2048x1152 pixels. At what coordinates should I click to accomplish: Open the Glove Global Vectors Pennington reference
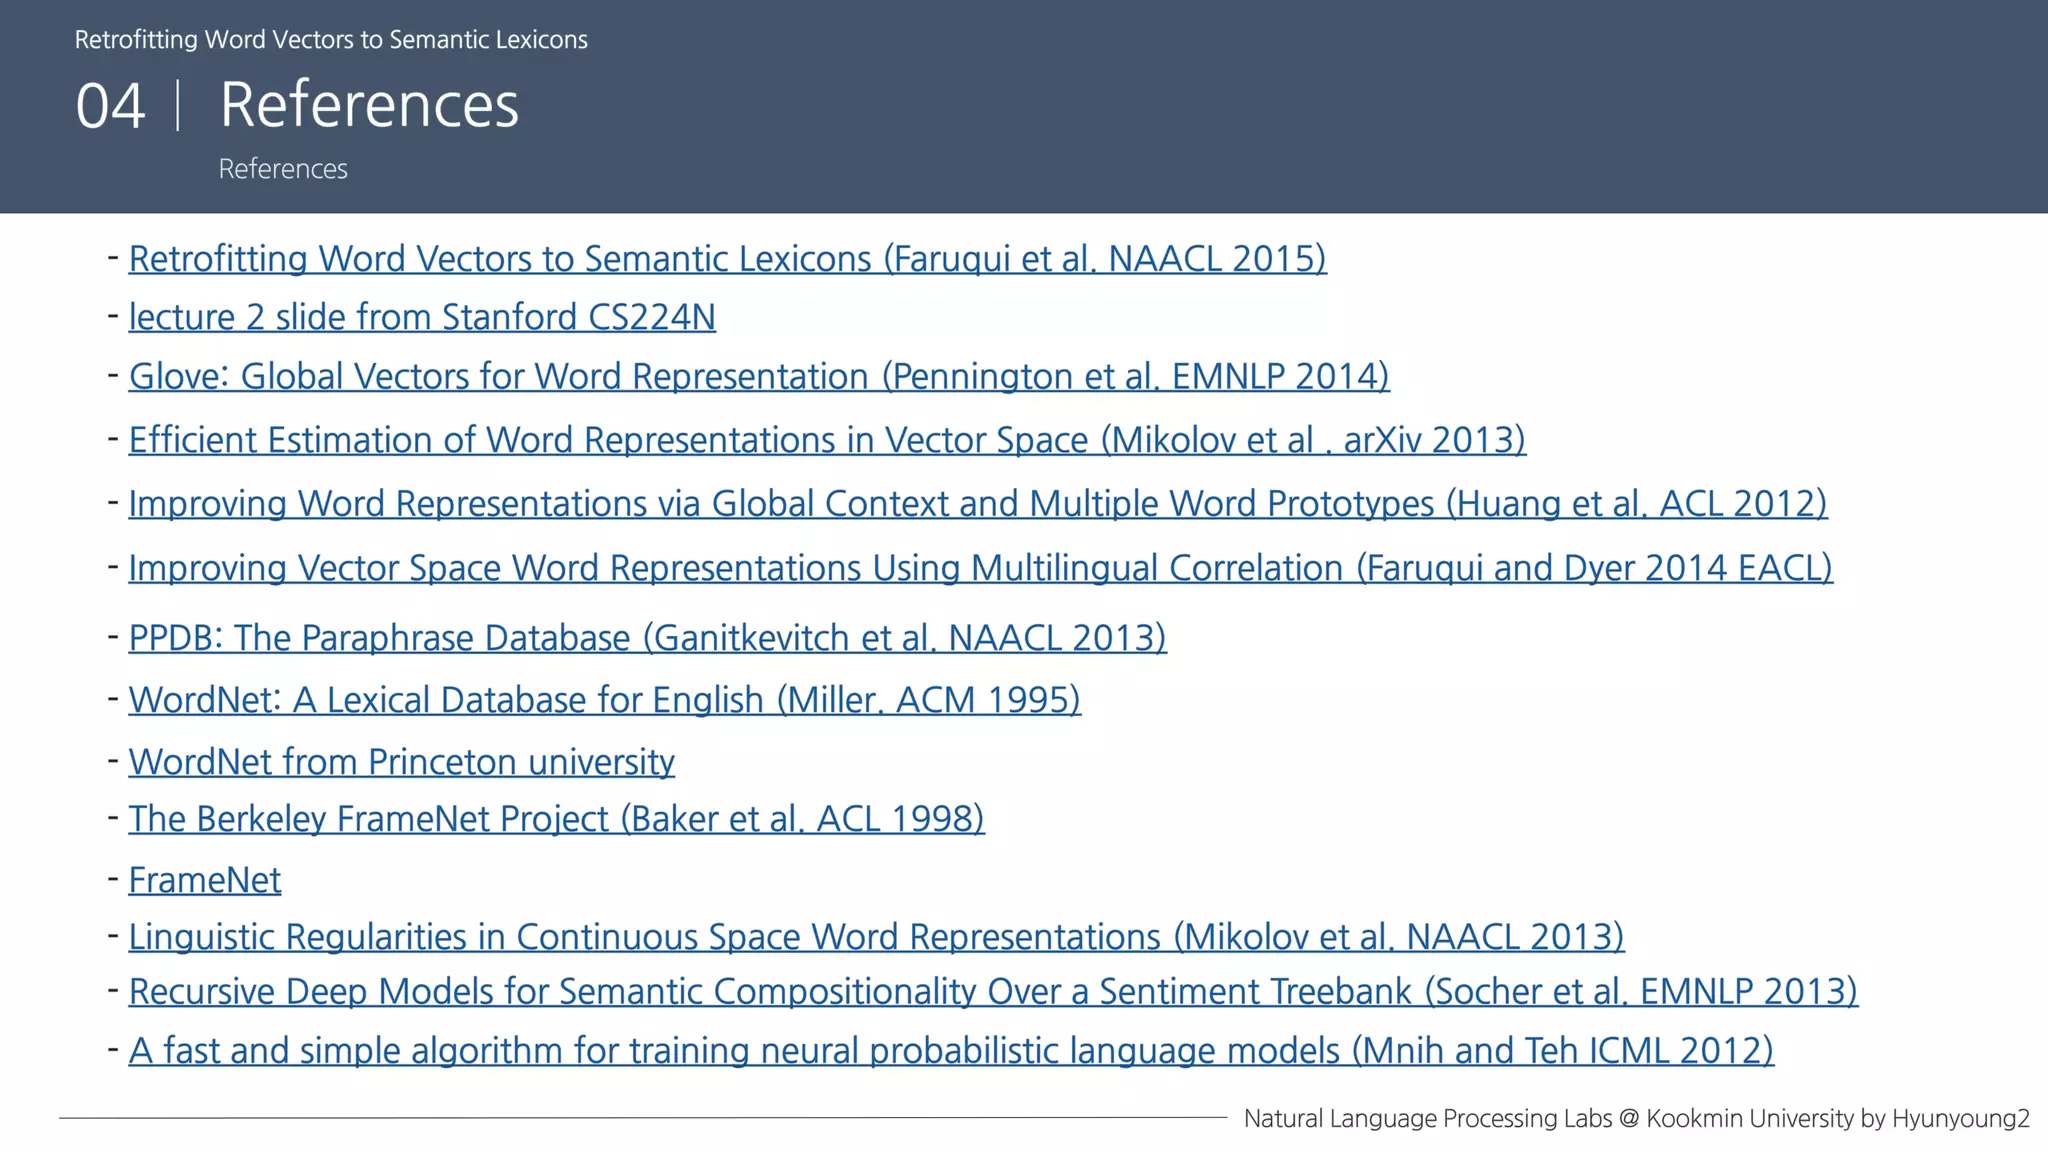pos(759,376)
